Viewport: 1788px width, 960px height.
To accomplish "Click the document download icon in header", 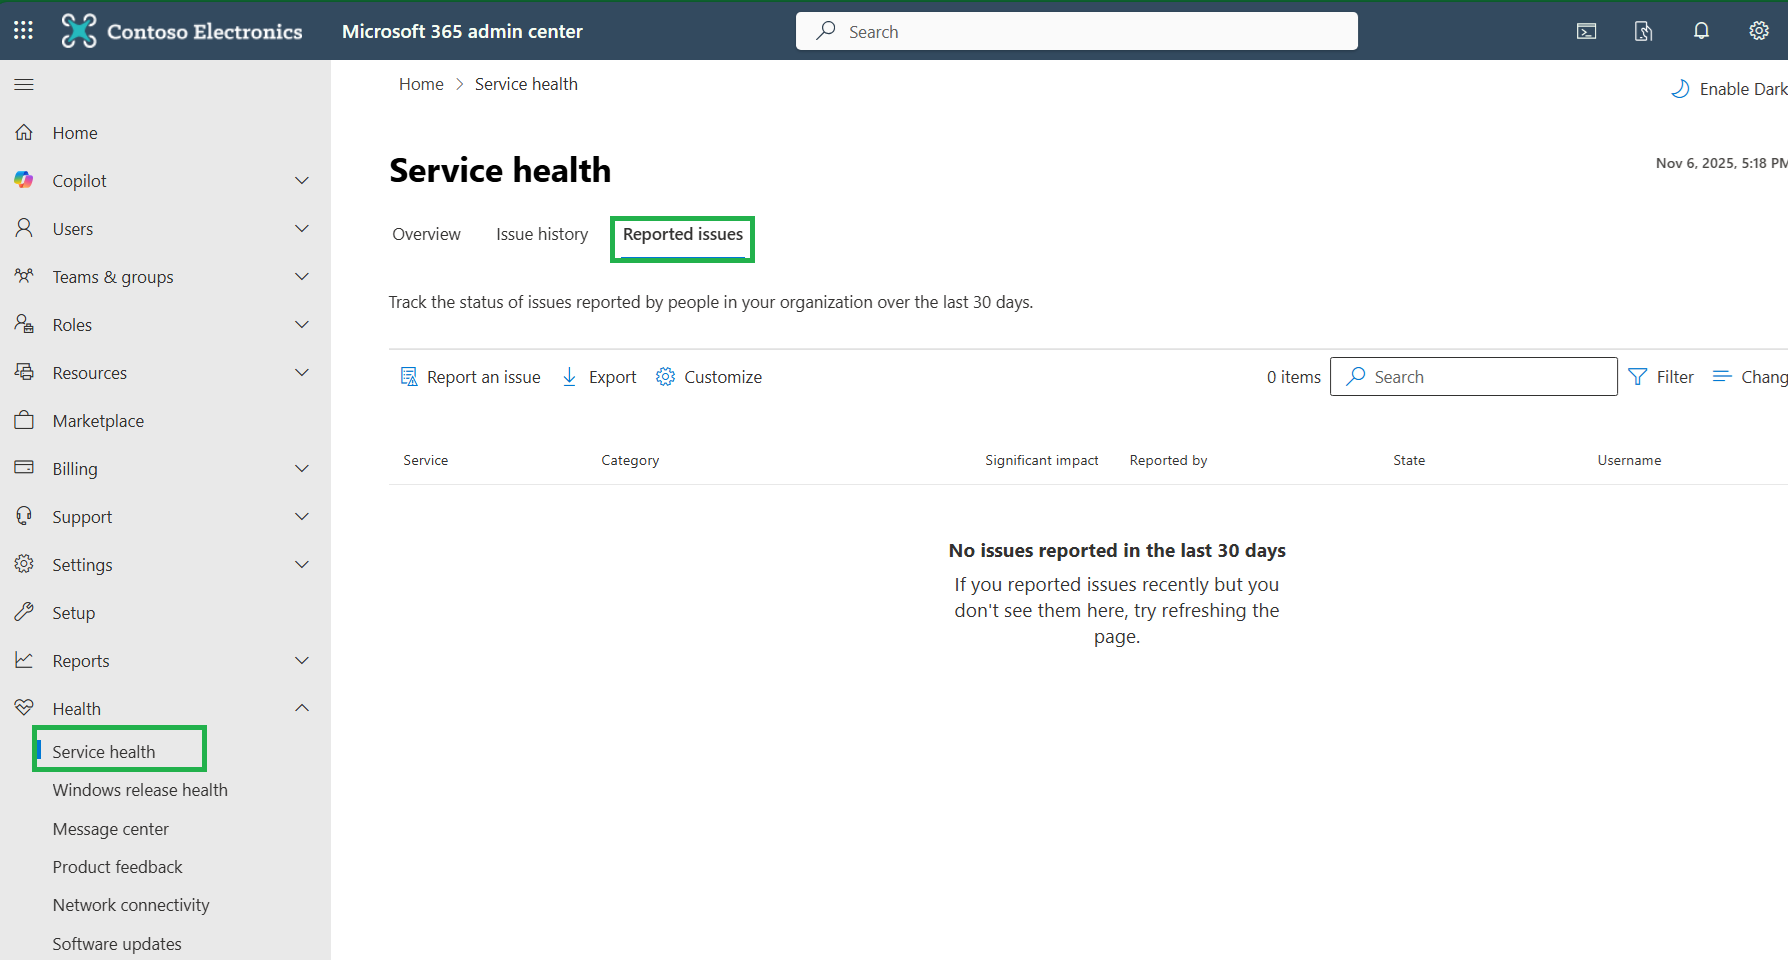I will click(x=1643, y=31).
